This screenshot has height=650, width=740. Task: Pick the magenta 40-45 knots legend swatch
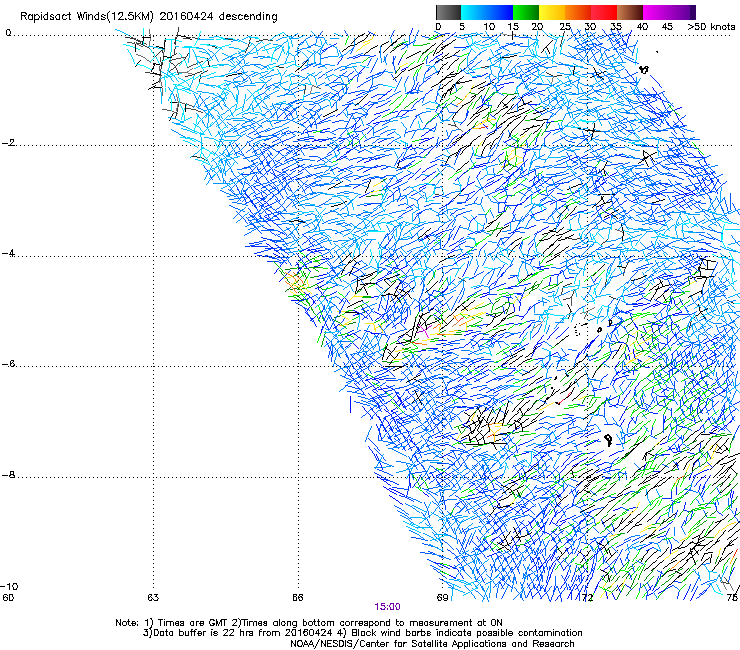pyautogui.click(x=656, y=12)
